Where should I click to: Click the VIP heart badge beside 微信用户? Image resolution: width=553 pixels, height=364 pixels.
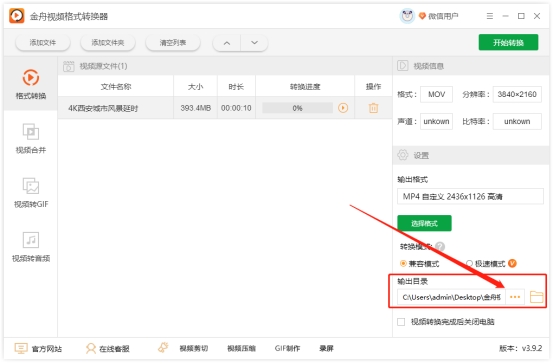click(422, 16)
